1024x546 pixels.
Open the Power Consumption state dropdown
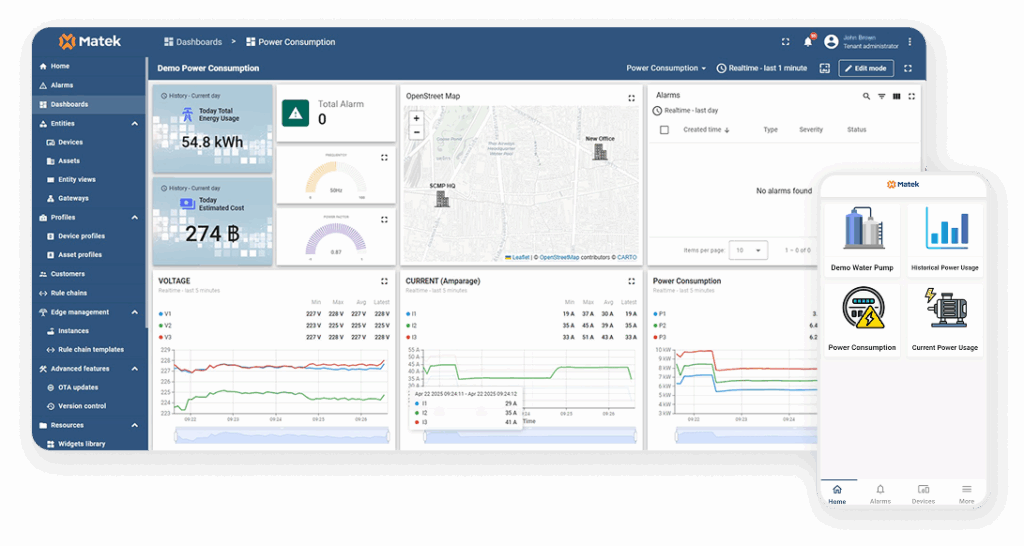coord(666,68)
